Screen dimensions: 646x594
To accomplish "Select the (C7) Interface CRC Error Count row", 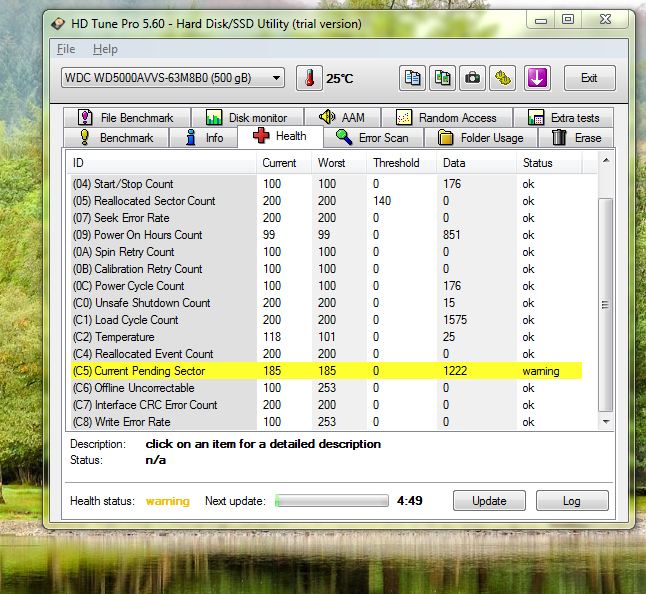I will [x=325, y=405].
